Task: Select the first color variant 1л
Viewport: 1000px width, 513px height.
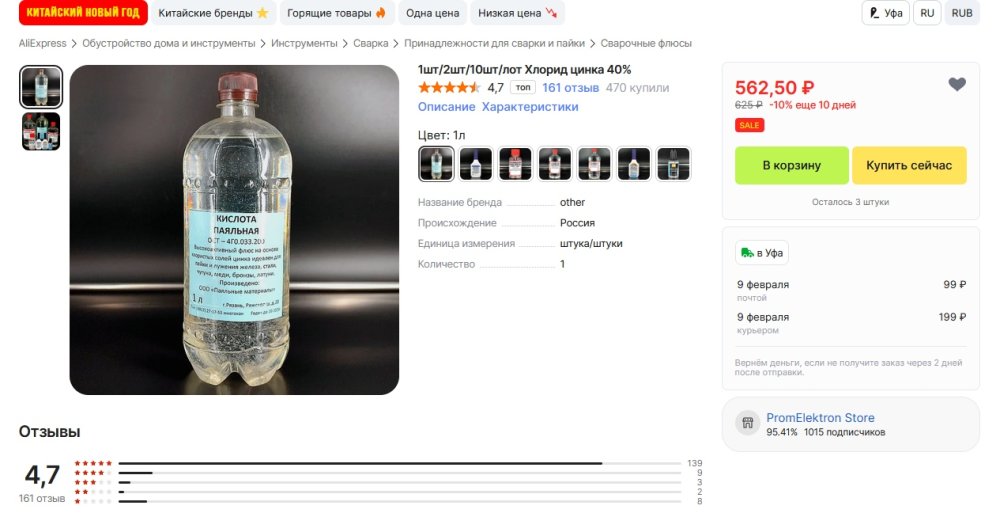Action: pos(436,164)
